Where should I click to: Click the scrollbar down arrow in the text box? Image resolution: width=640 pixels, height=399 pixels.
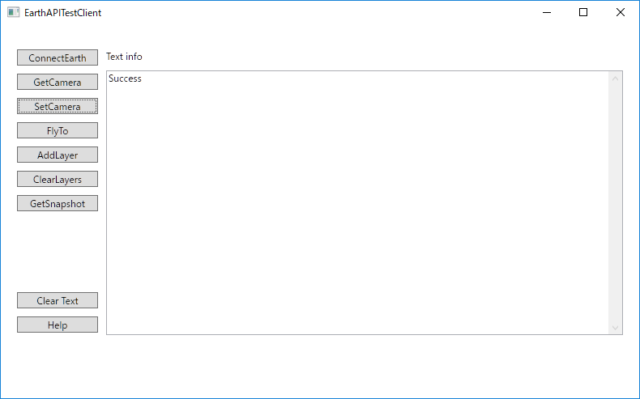[615, 328]
